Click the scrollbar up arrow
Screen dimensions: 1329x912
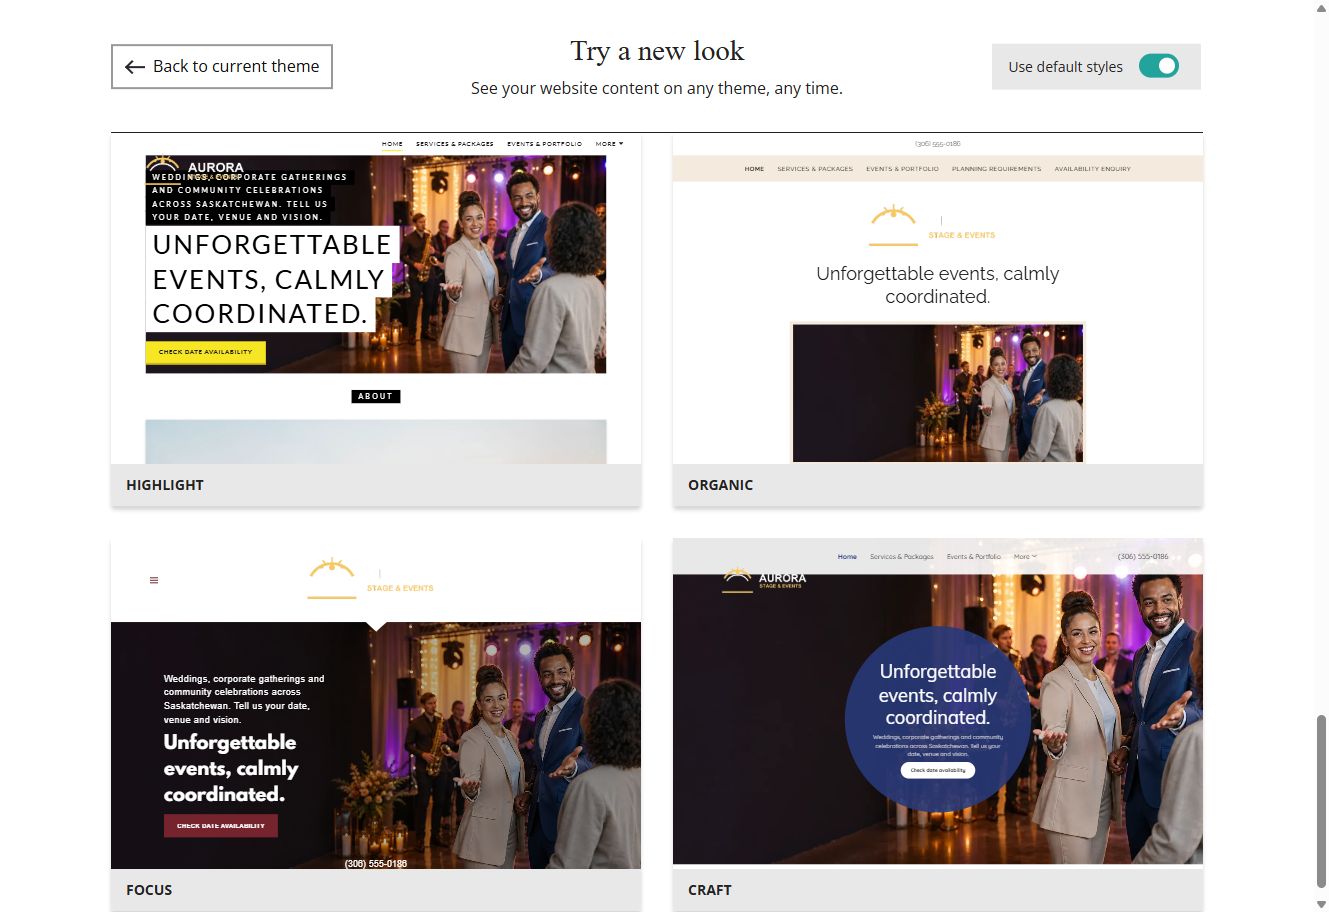coord(1321,8)
